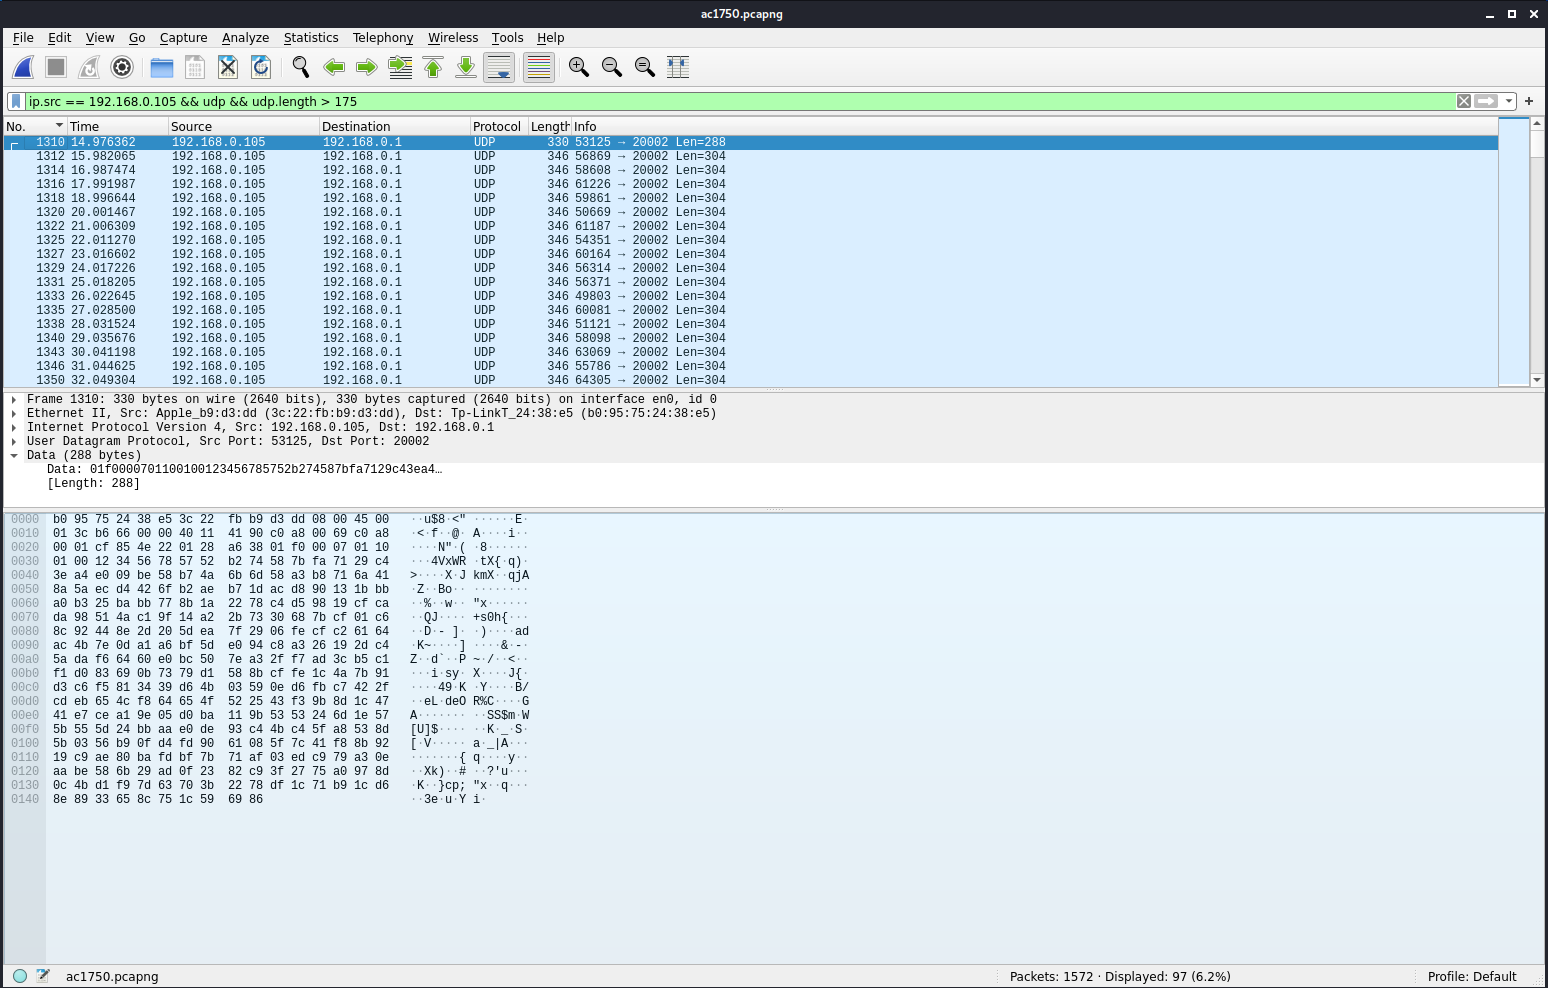Open the View menu
Viewport: 1548px width, 988px height.
coord(100,37)
